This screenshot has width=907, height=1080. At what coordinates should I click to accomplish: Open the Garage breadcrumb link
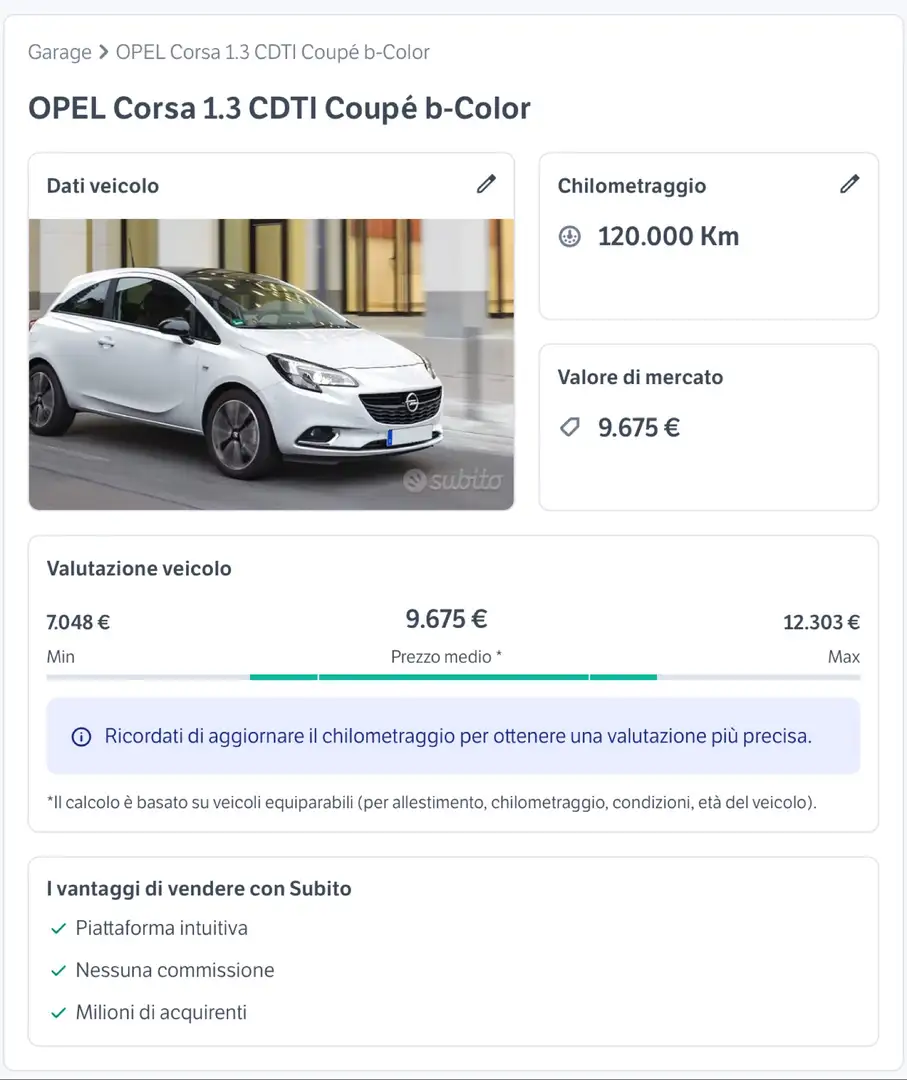(x=60, y=52)
